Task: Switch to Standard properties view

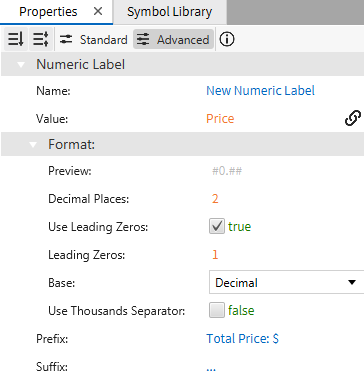Action: pos(93,40)
